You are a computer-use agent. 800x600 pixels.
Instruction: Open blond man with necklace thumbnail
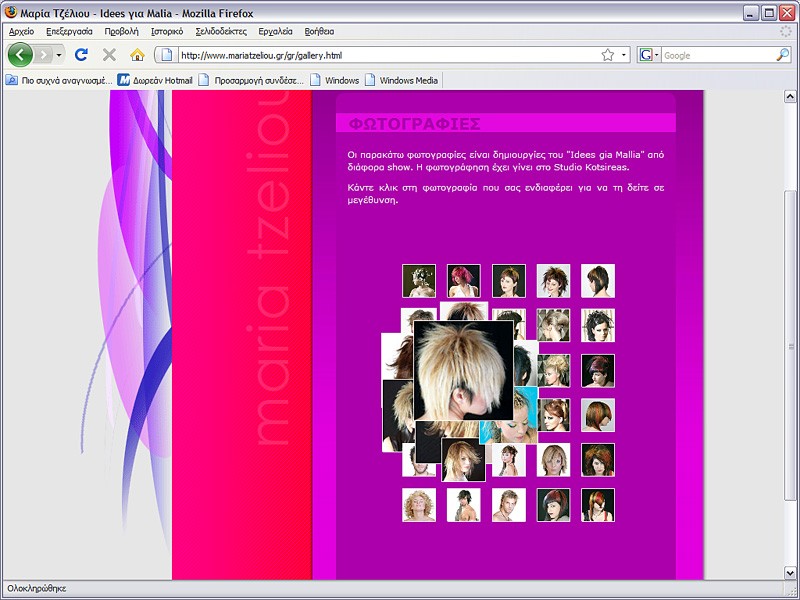point(509,505)
